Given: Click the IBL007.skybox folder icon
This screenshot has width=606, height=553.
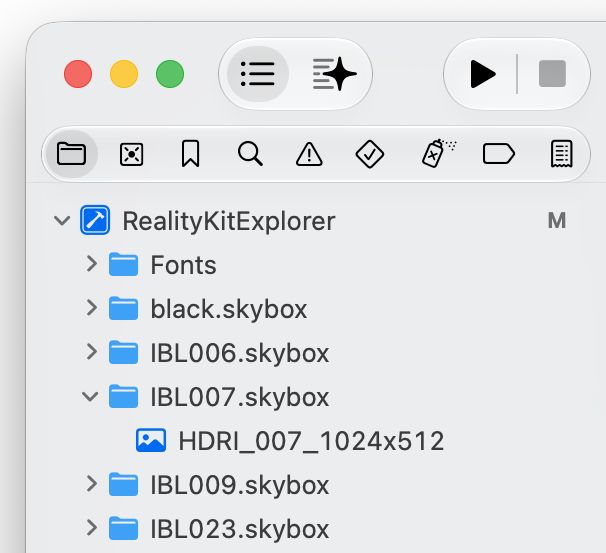Looking at the screenshot, I should (123, 396).
